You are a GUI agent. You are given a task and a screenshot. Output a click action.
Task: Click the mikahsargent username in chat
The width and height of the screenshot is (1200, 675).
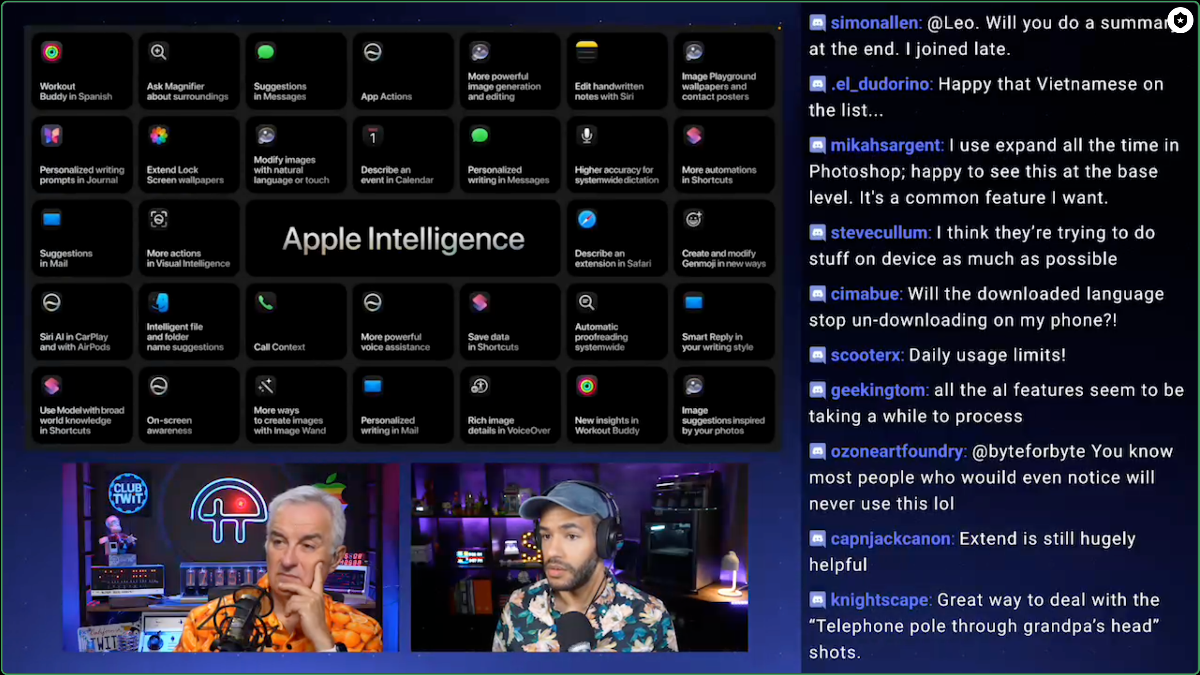click(886, 146)
